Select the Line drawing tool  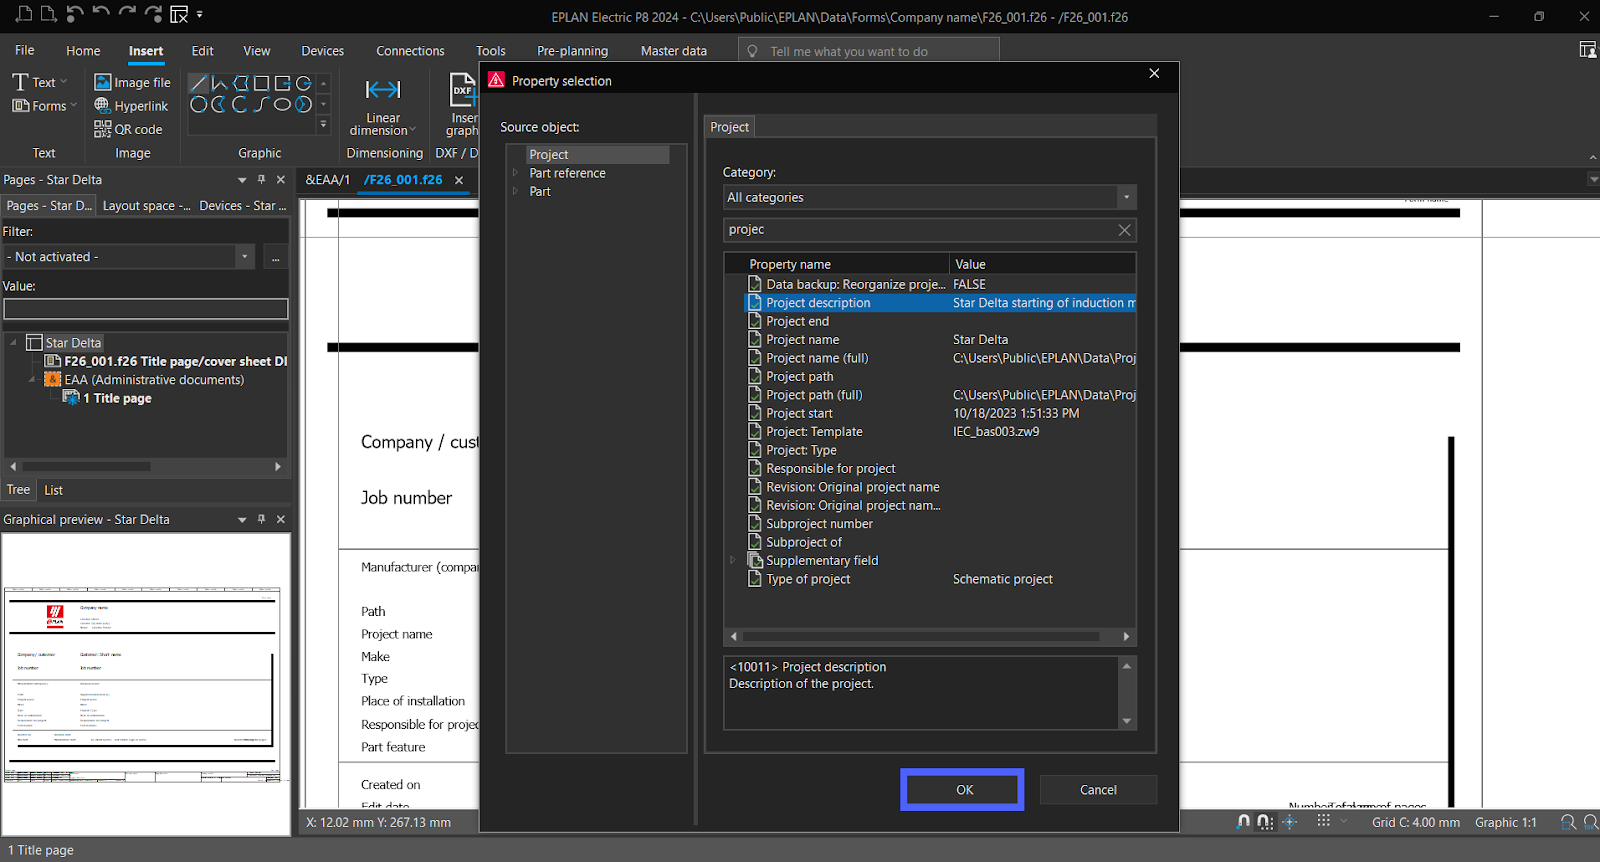(x=199, y=83)
